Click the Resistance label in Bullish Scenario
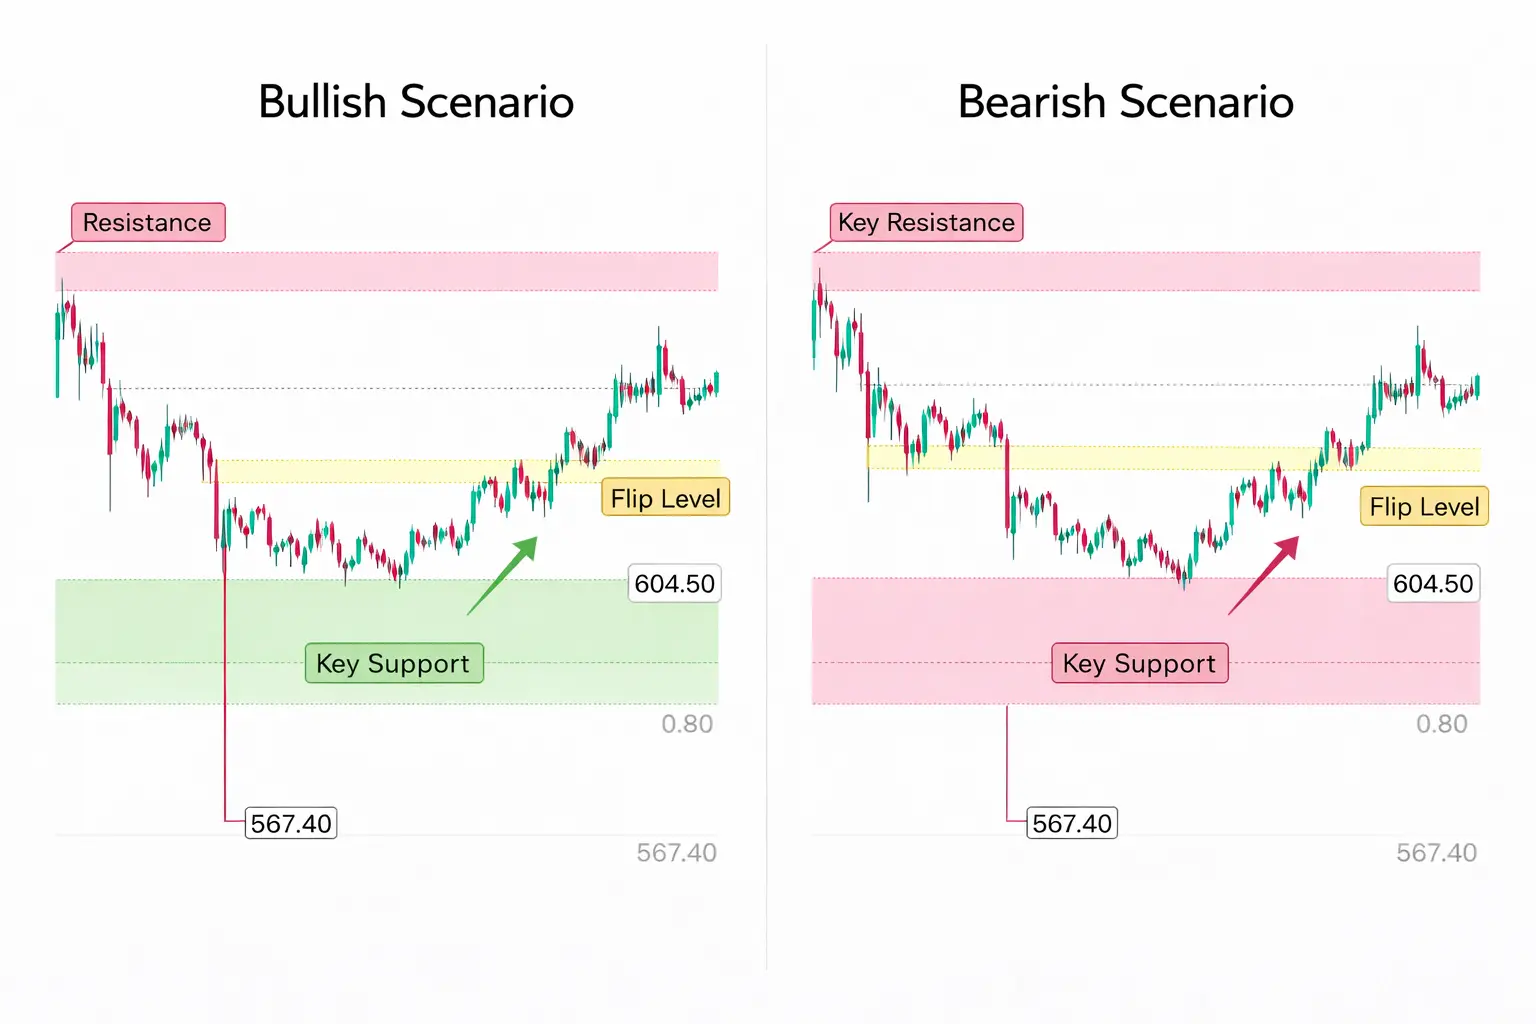The height and width of the screenshot is (1024, 1536). click(x=148, y=222)
